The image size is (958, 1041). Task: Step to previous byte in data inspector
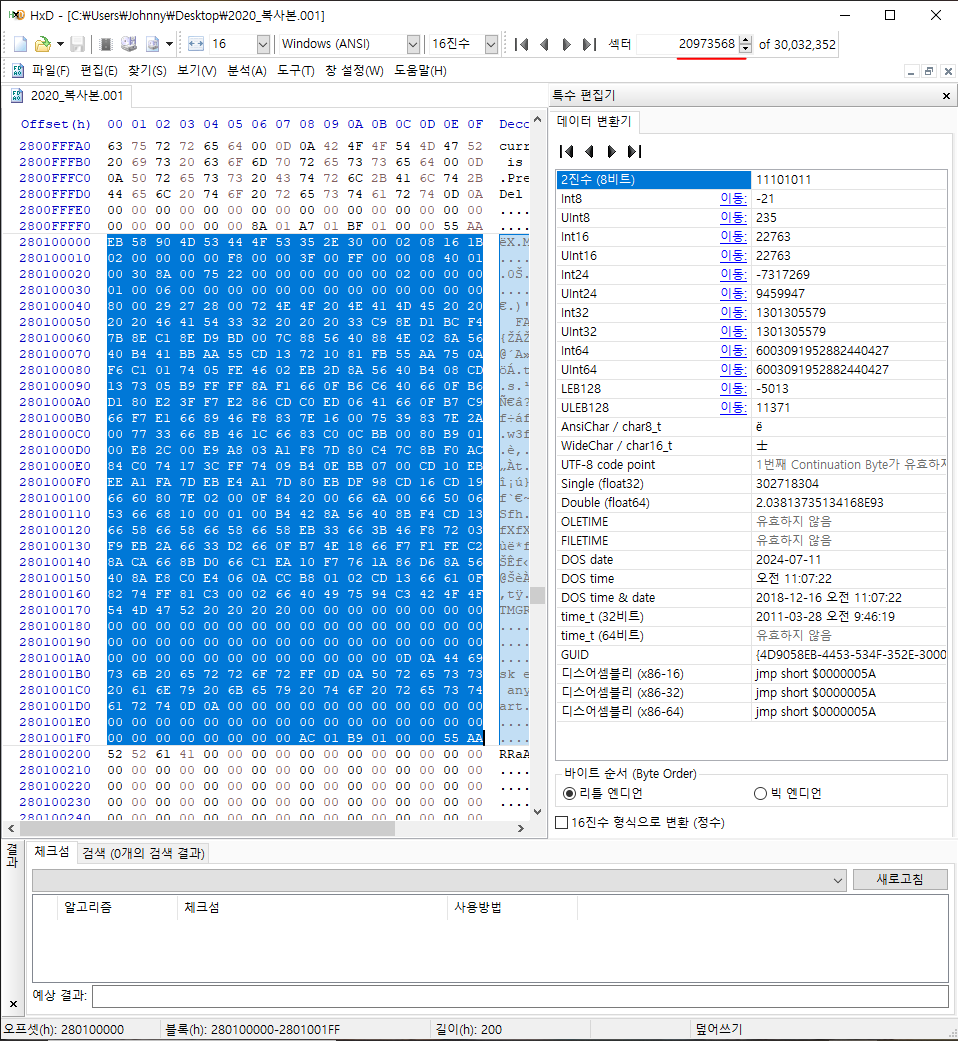(589, 151)
